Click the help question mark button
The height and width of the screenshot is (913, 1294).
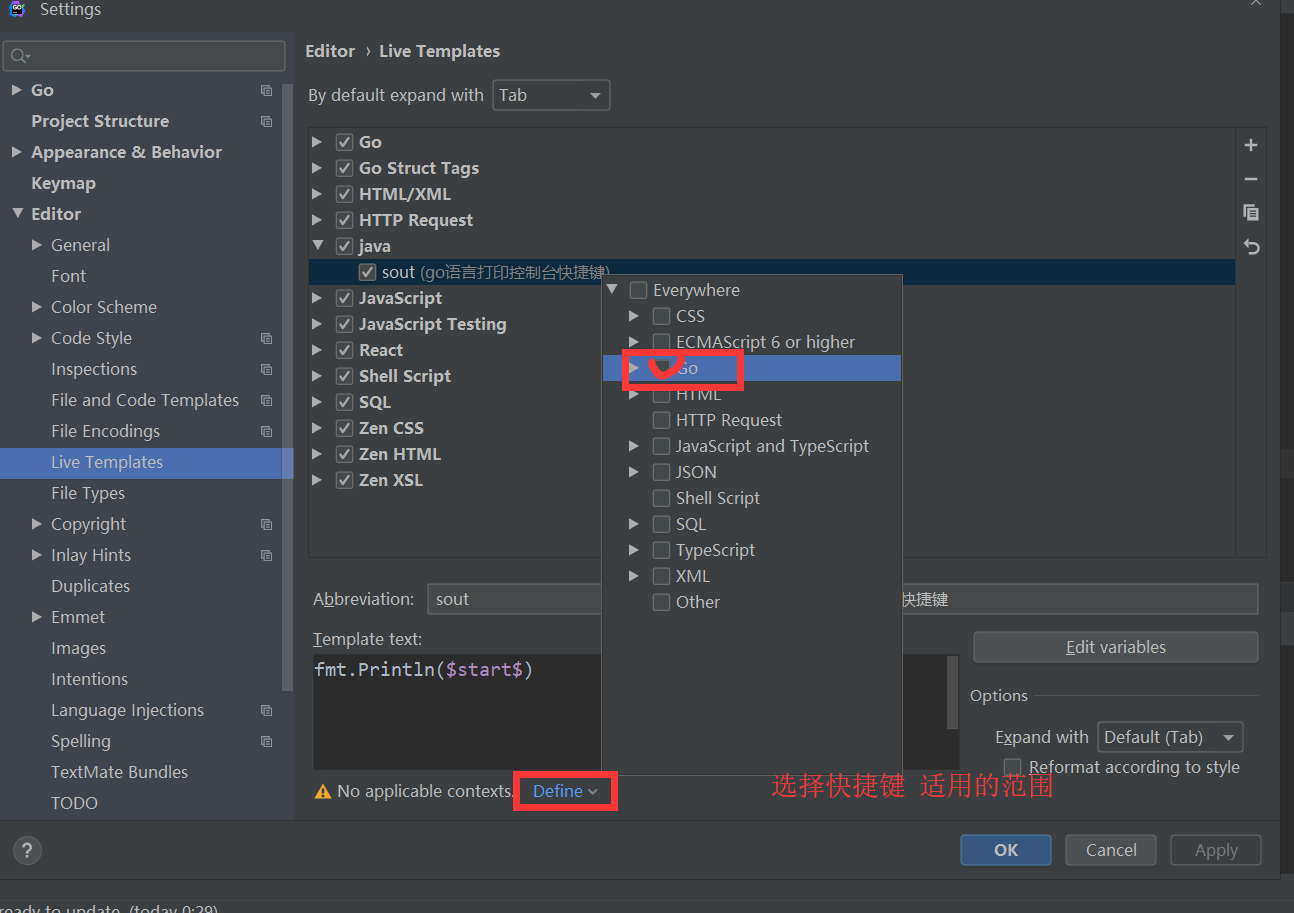pos(27,851)
